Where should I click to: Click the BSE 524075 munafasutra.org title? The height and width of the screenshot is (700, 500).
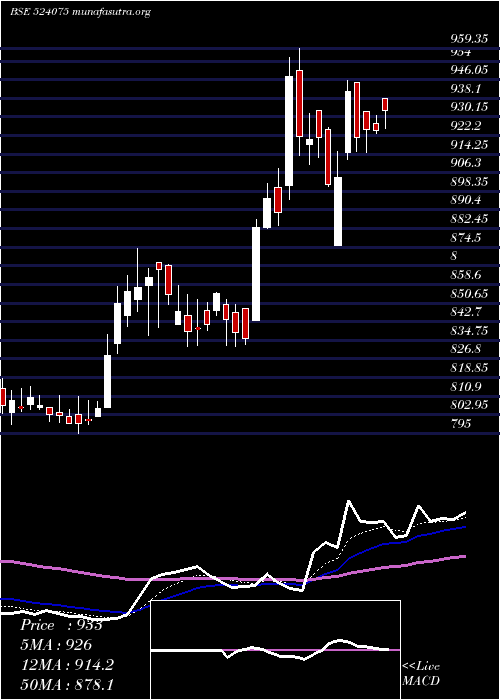pyautogui.click(x=80, y=12)
